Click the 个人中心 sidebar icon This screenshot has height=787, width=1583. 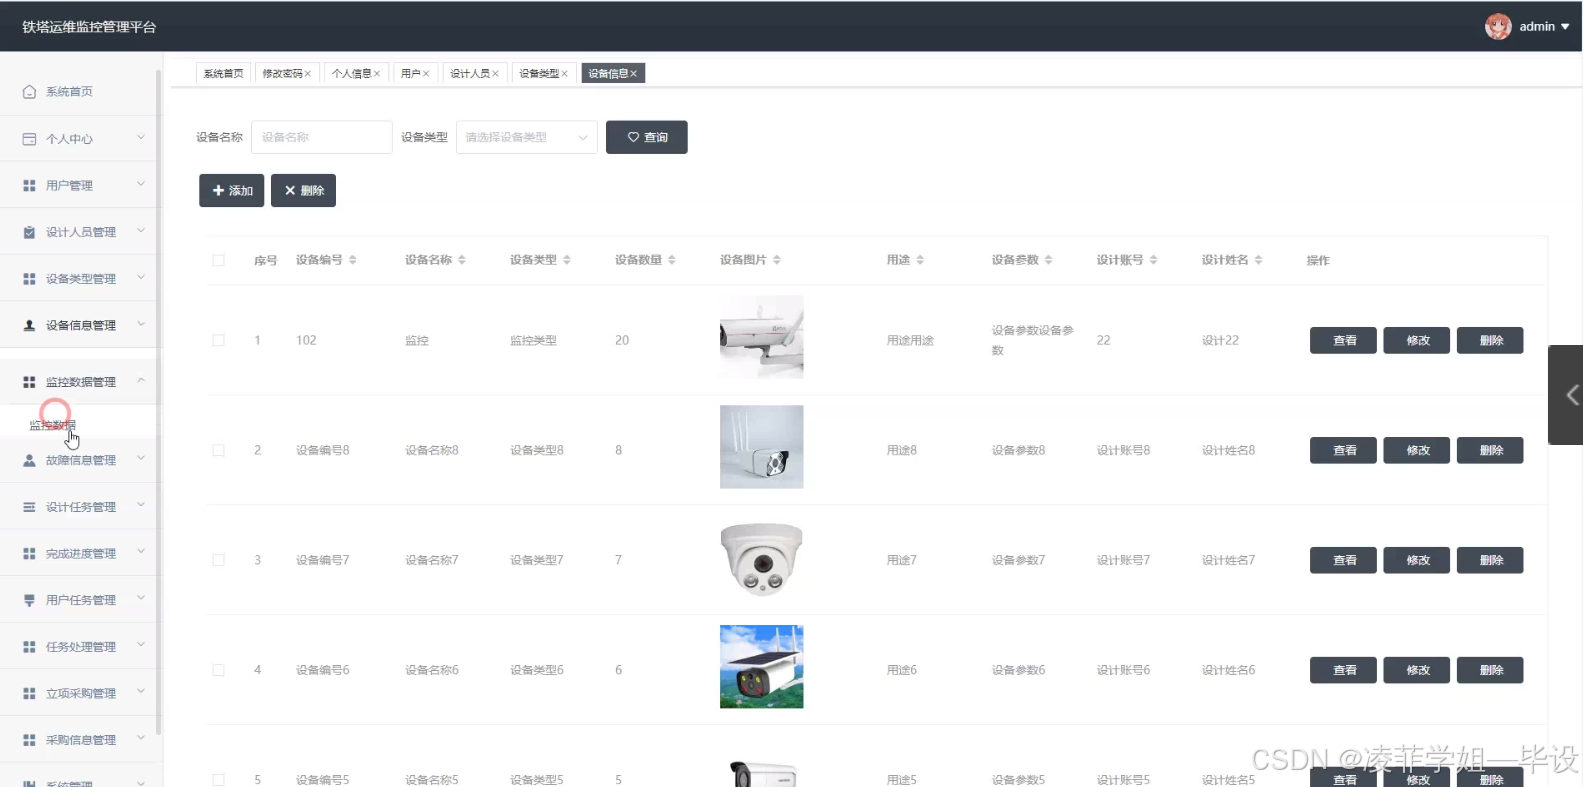[x=29, y=139]
